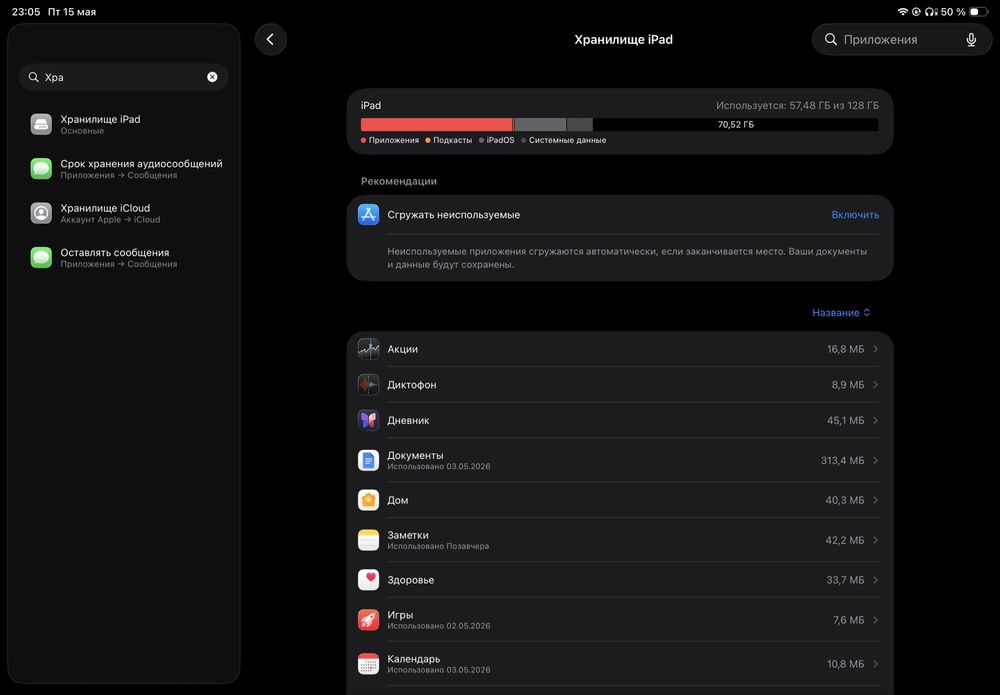Tap the Дневник app icon
The image size is (1000, 695).
tap(369, 420)
